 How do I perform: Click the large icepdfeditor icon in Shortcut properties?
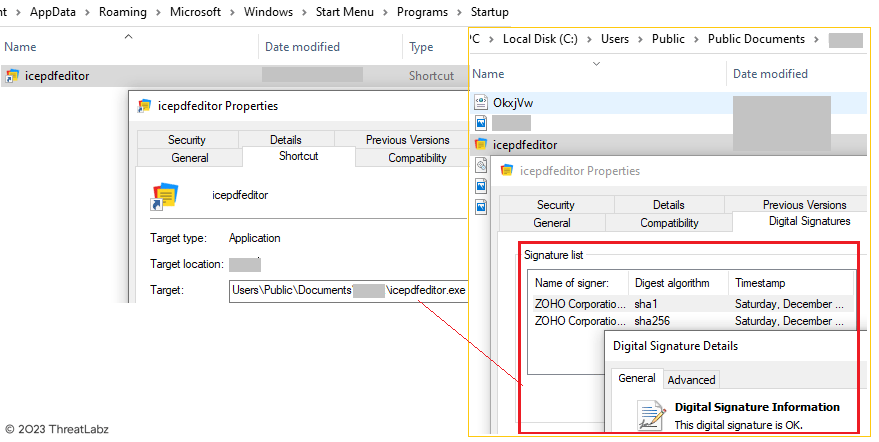point(164,196)
